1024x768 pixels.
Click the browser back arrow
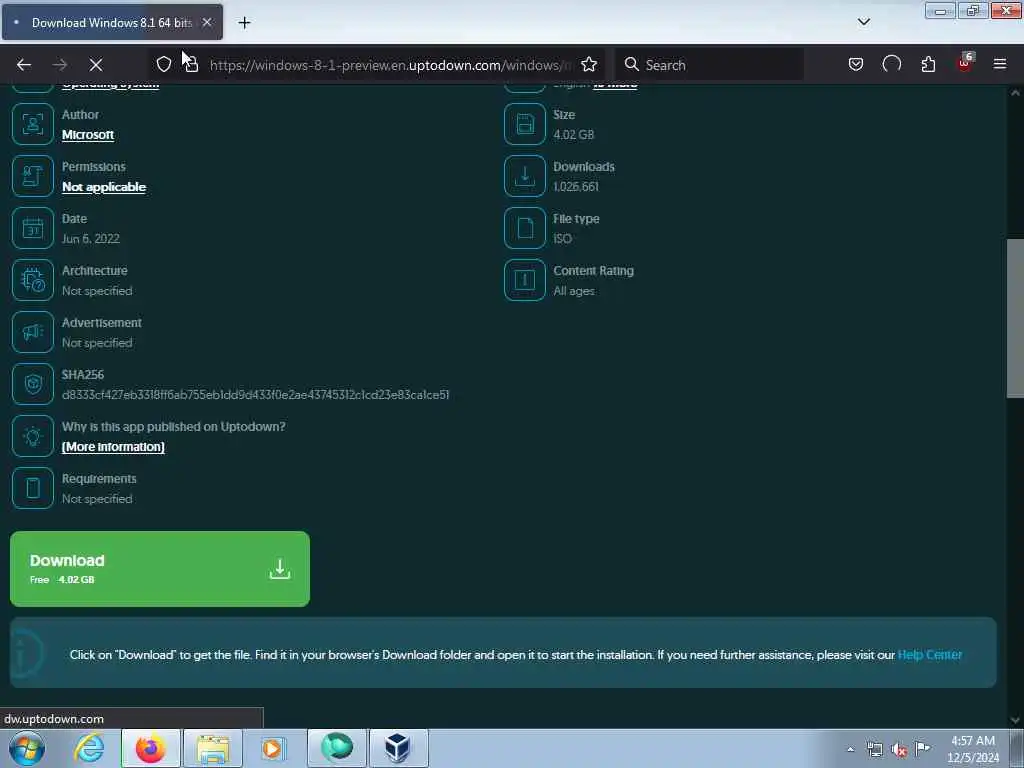pyautogui.click(x=24, y=65)
